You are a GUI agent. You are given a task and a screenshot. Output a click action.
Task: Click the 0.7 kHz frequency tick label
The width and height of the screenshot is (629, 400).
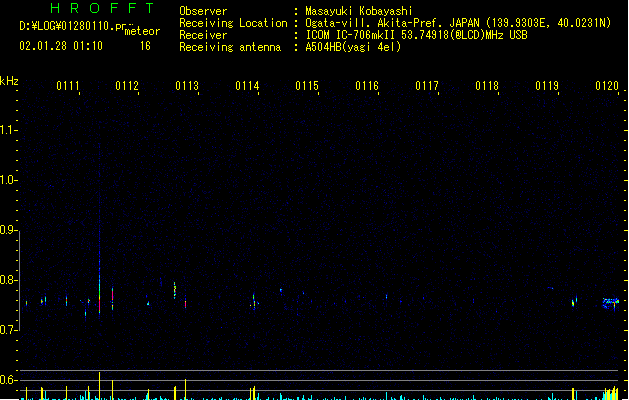point(8,330)
